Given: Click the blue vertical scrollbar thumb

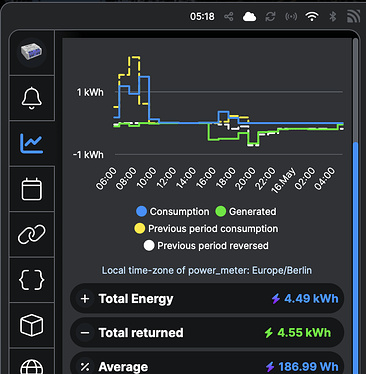Looking at the screenshot, I should click(356, 257).
